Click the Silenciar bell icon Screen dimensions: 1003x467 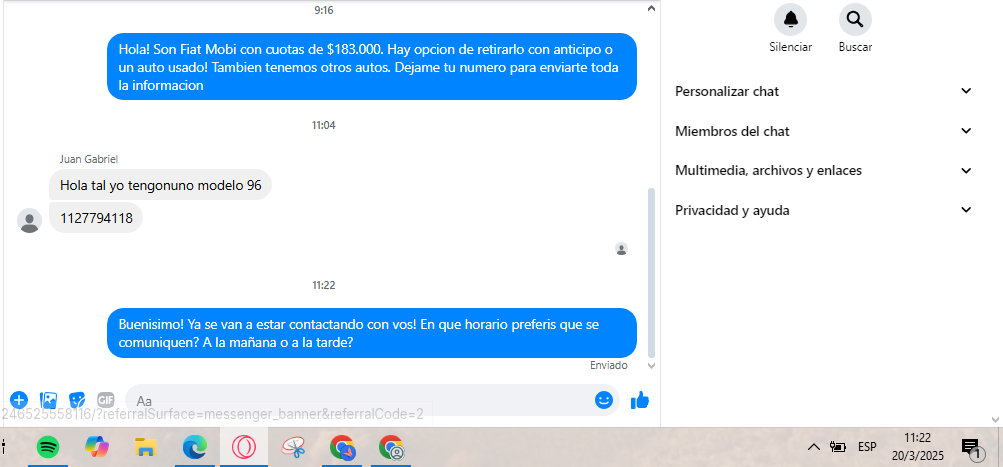(791, 19)
